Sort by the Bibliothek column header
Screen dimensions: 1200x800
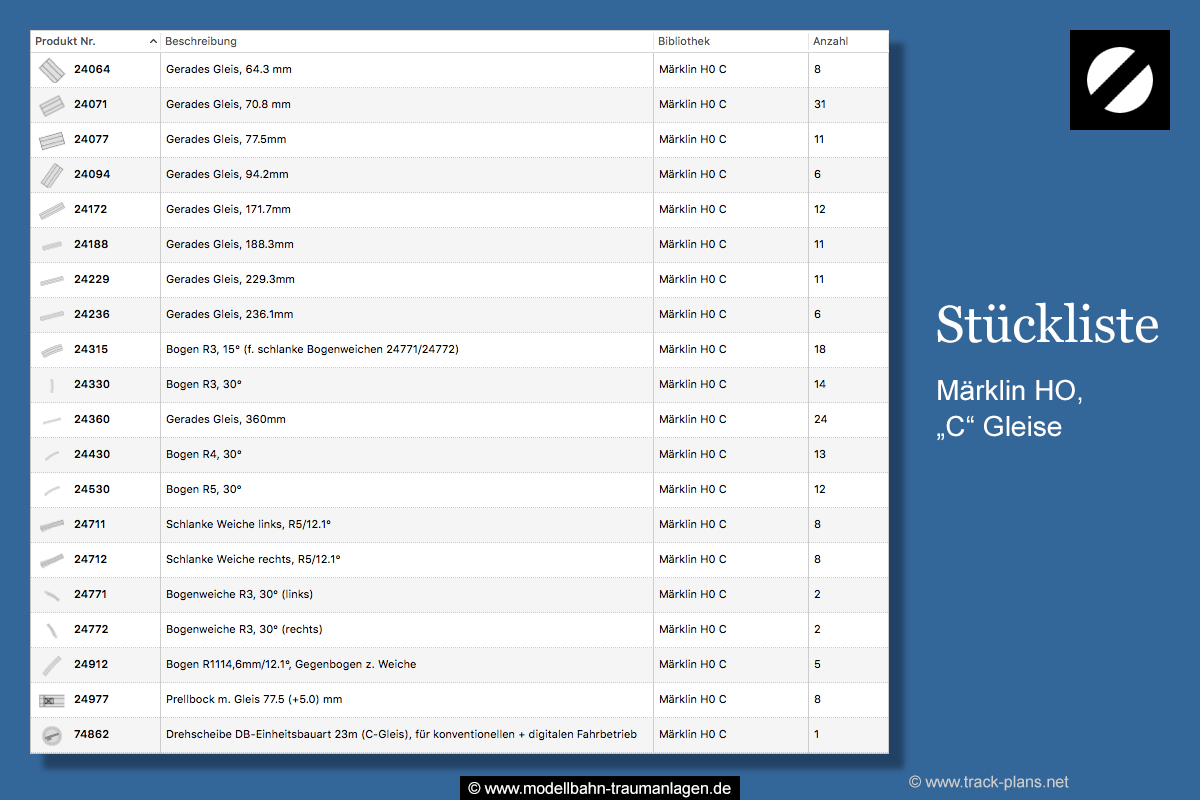[731, 41]
